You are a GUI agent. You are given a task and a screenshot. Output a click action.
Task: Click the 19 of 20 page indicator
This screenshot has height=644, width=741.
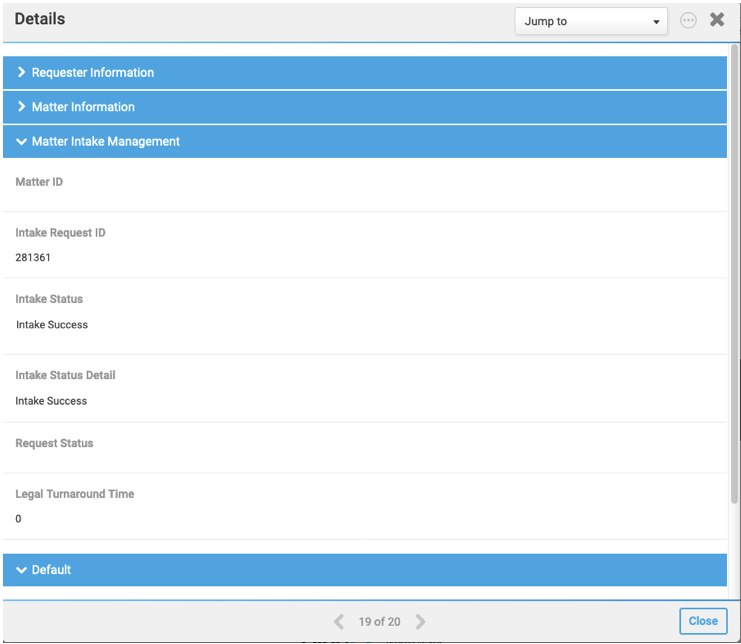click(379, 622)
